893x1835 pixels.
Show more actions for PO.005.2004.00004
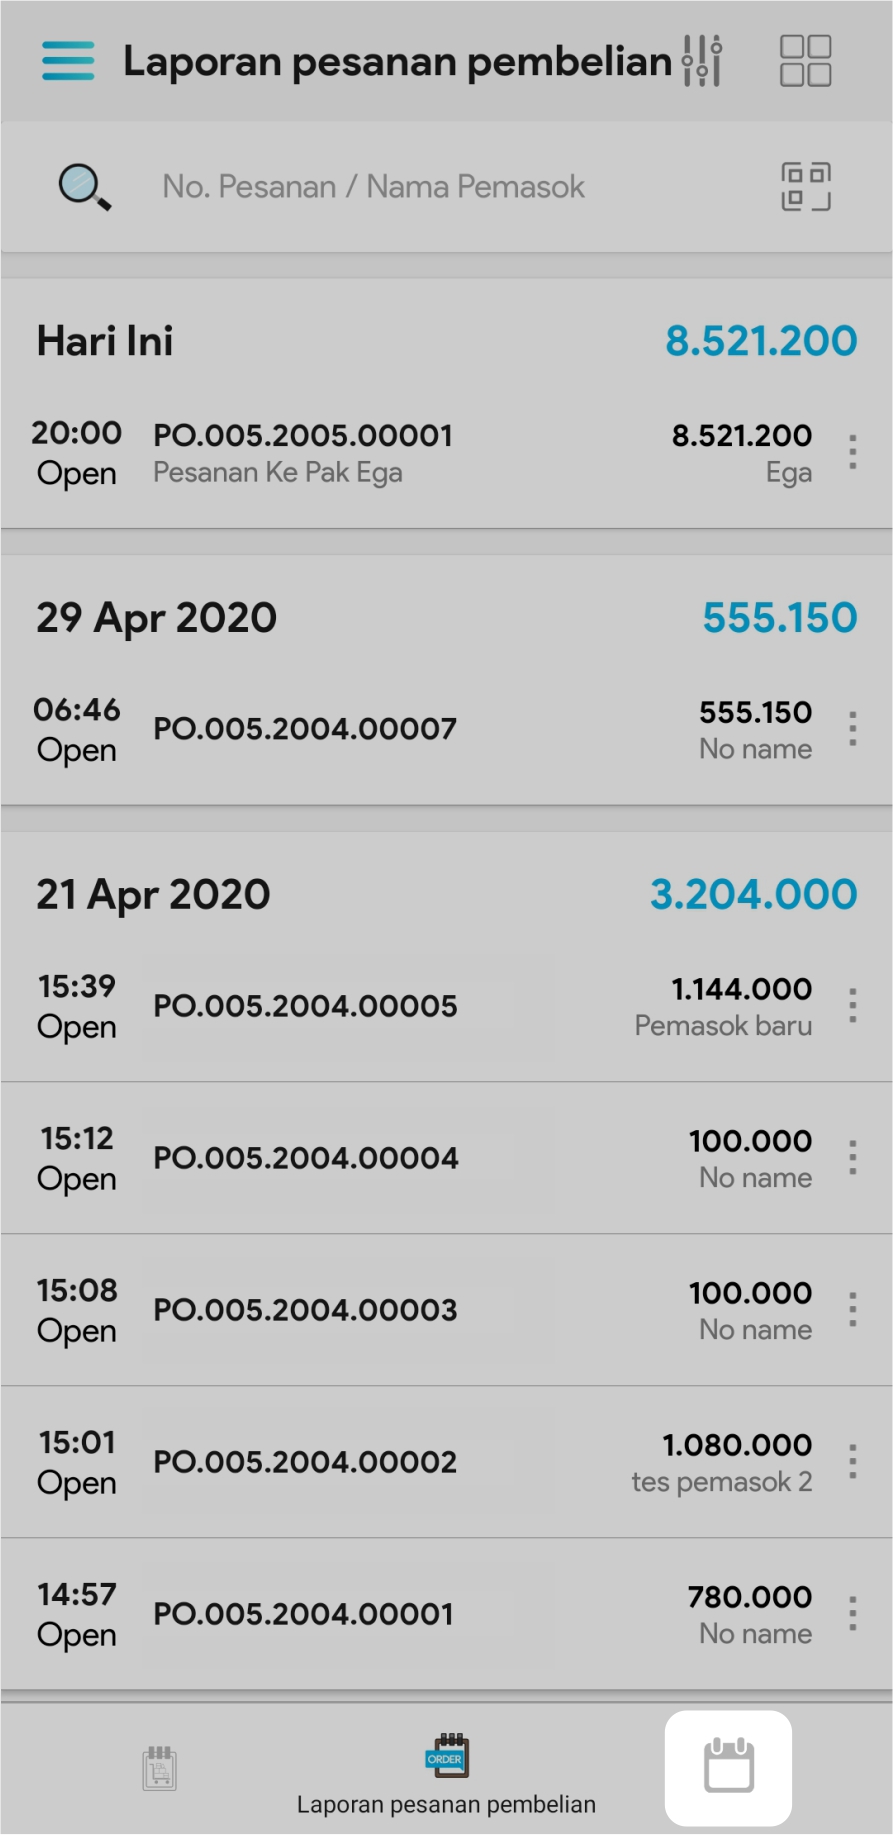tap(852, 1157)
